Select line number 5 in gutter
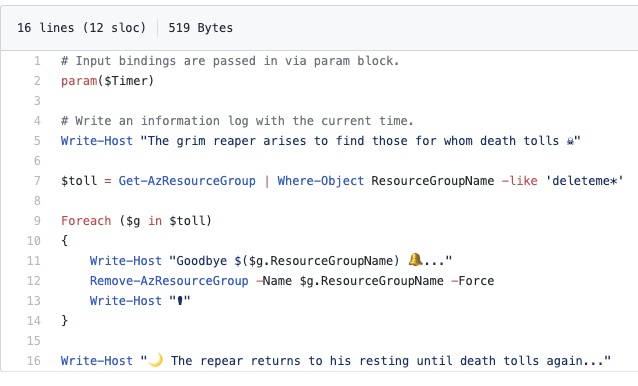This screenshot has height=386, width=638. click(37, 141)
